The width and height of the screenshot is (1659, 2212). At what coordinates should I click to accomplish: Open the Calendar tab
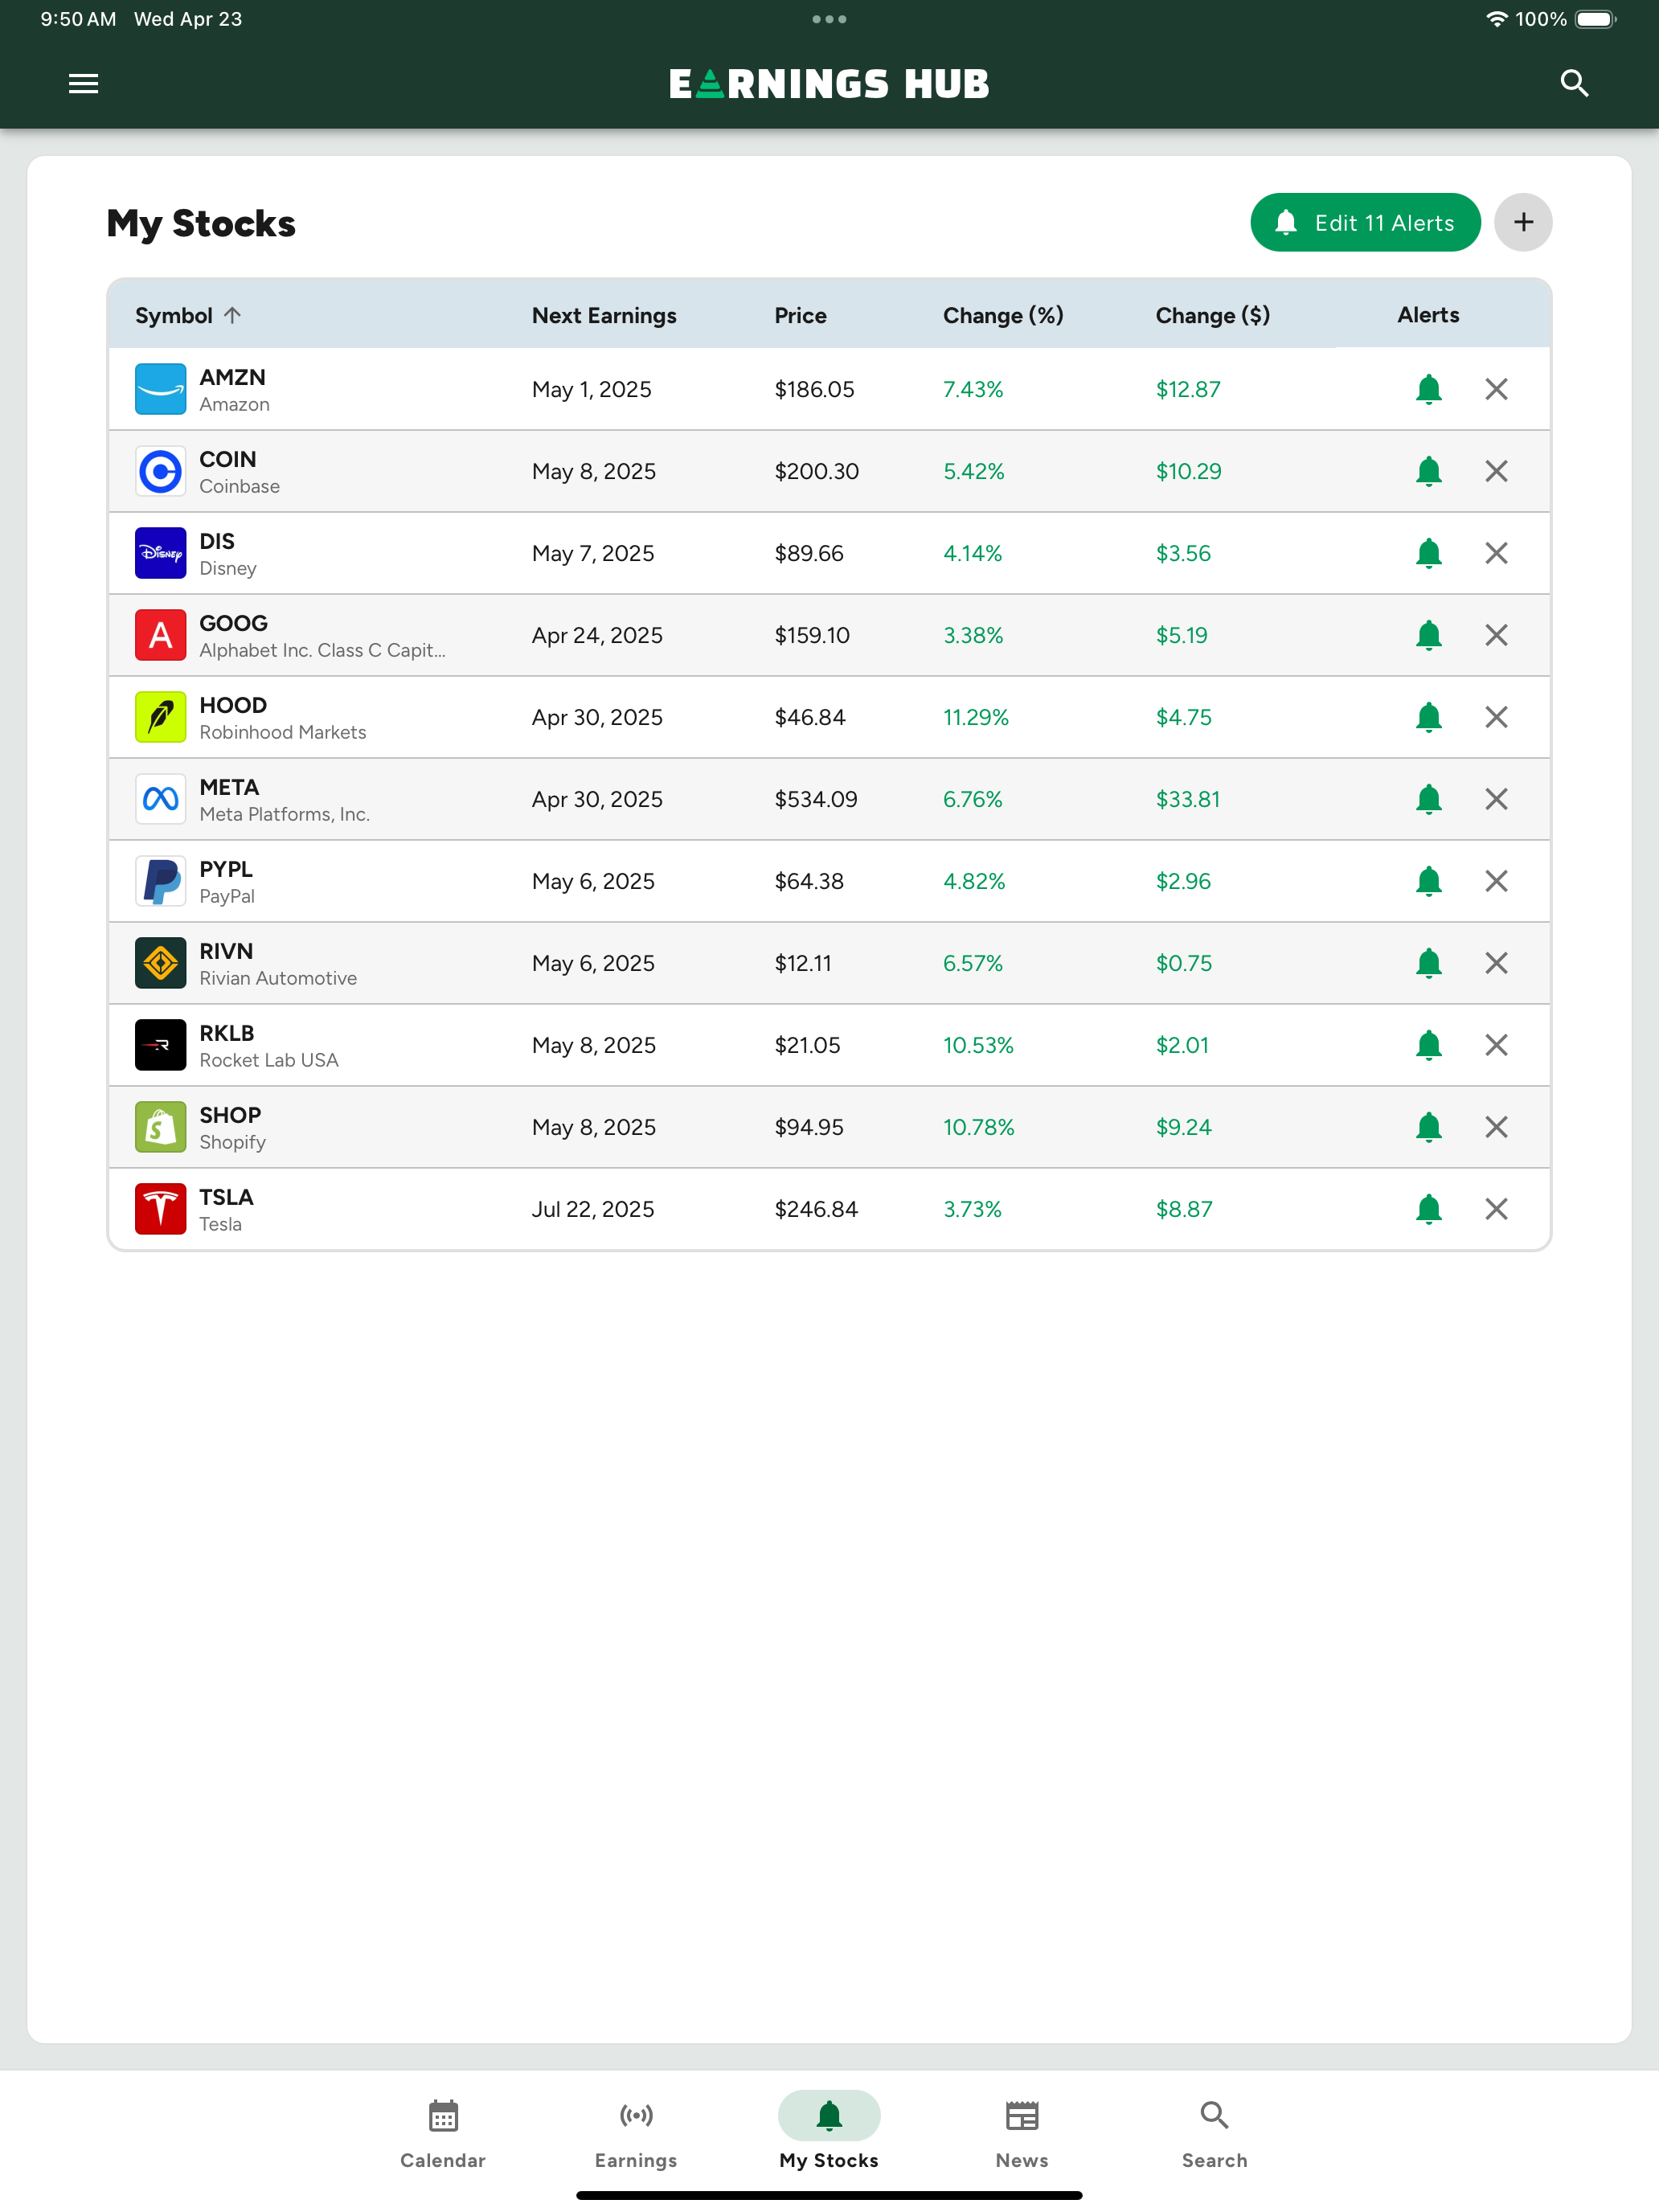click(x=443, y=2133)
